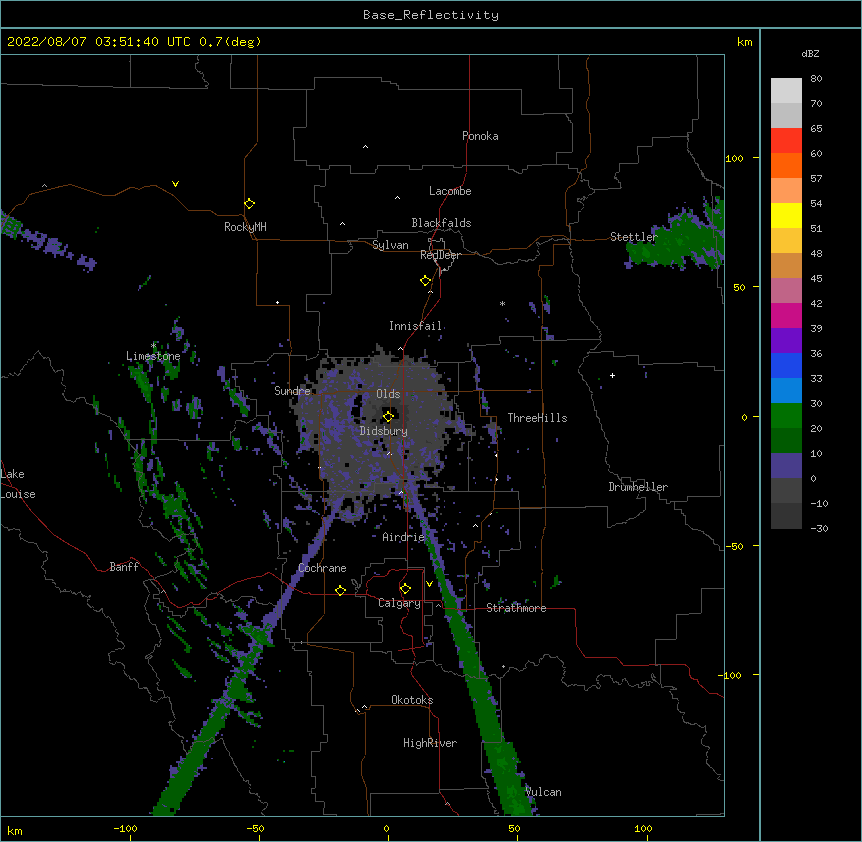The width and height of the screenshot is (862, 842).
Task: Select the white plus marker north of Drumheller
Action: 612,375
